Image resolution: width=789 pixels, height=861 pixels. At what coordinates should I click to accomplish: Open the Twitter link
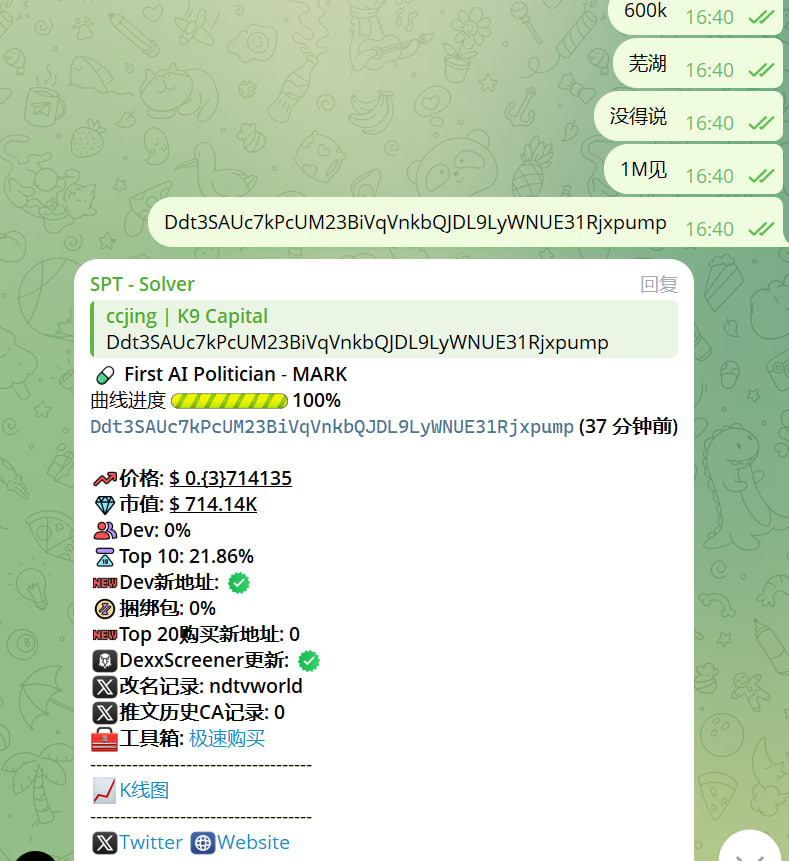click(151, 842)
